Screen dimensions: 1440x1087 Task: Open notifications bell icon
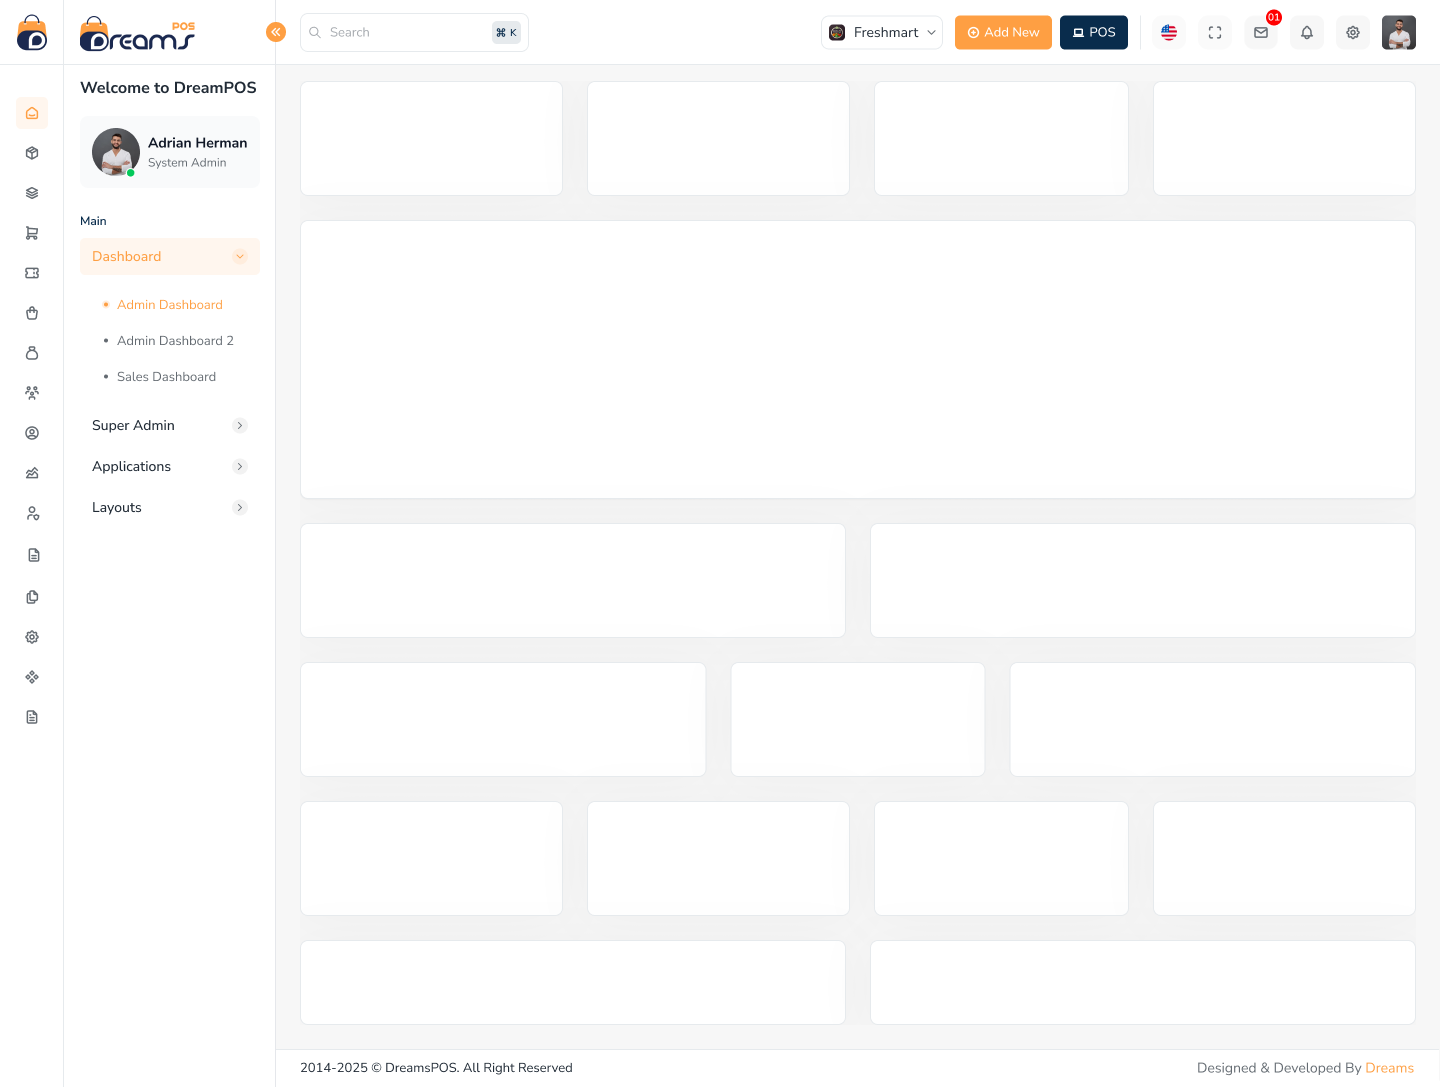[x=1307, y=33]
